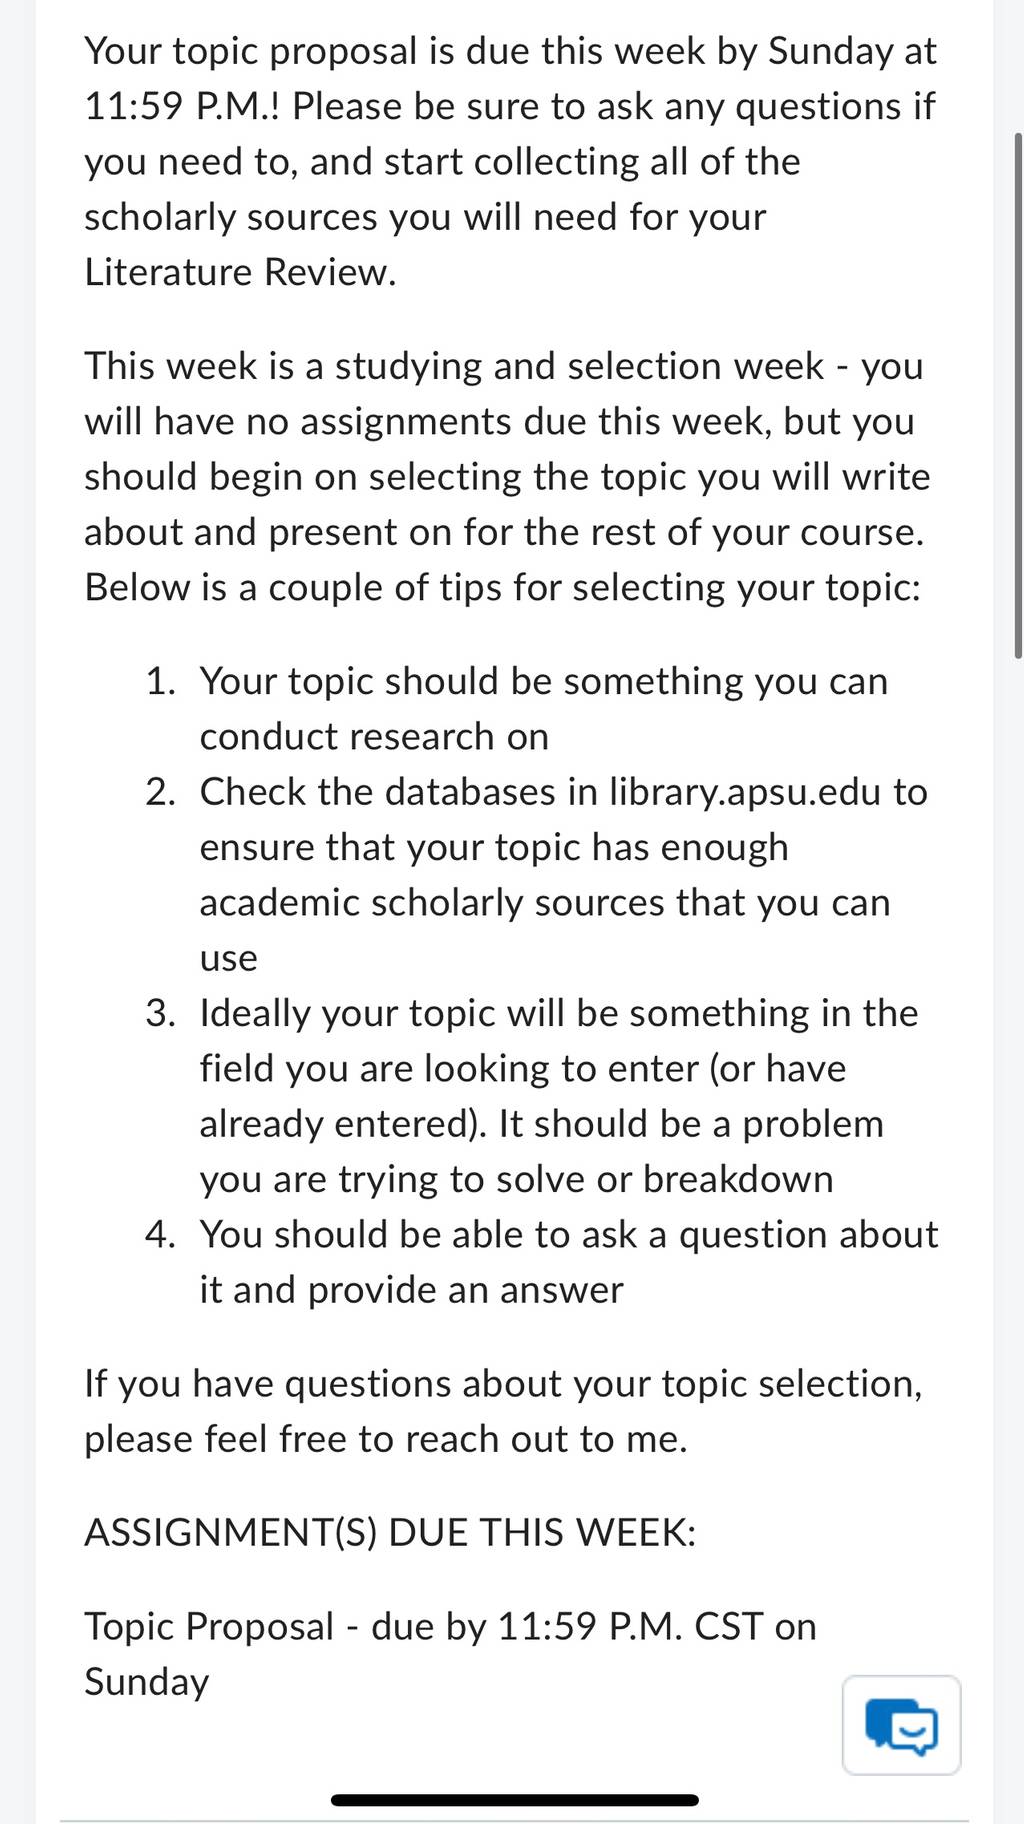Click the 11:59 P.M.! deadline text

(182, 106)
